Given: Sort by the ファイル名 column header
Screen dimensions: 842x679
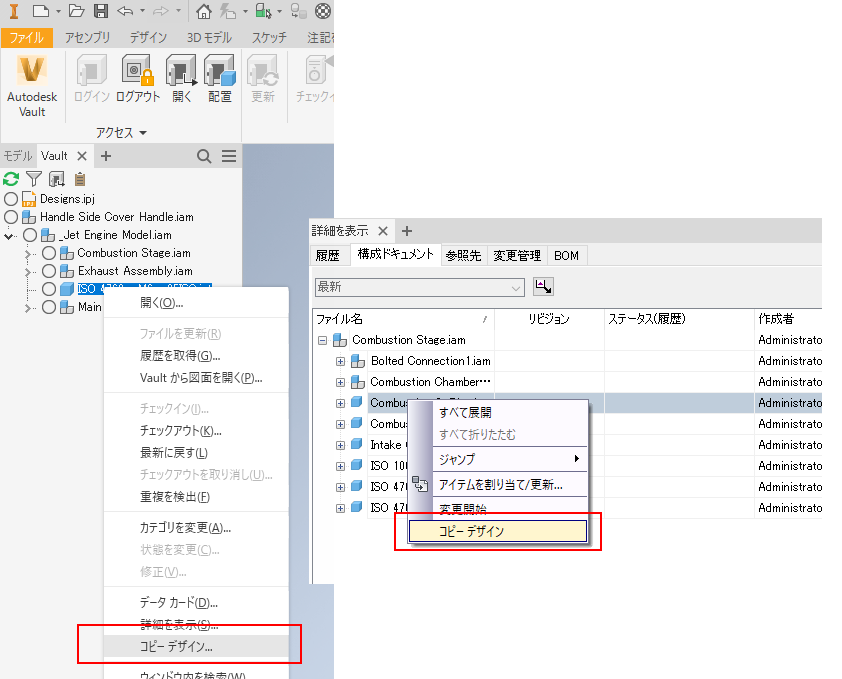Looking at the screenshot, I should [403, 319].
